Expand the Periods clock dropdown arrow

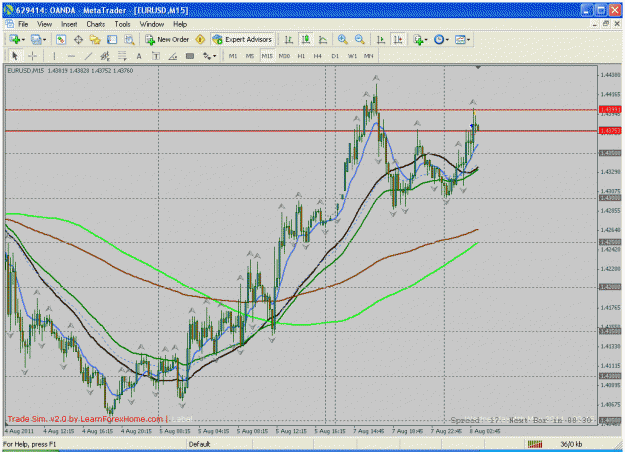click(447, 40)
